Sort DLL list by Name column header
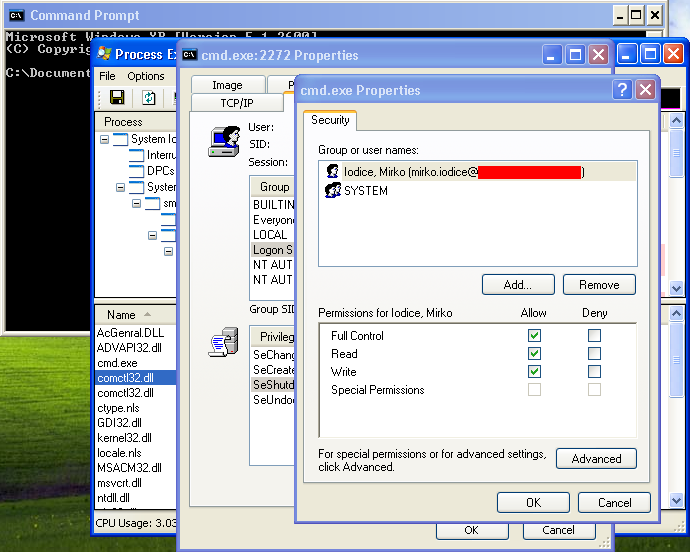The image size is (690, 552). click(136, 315)
